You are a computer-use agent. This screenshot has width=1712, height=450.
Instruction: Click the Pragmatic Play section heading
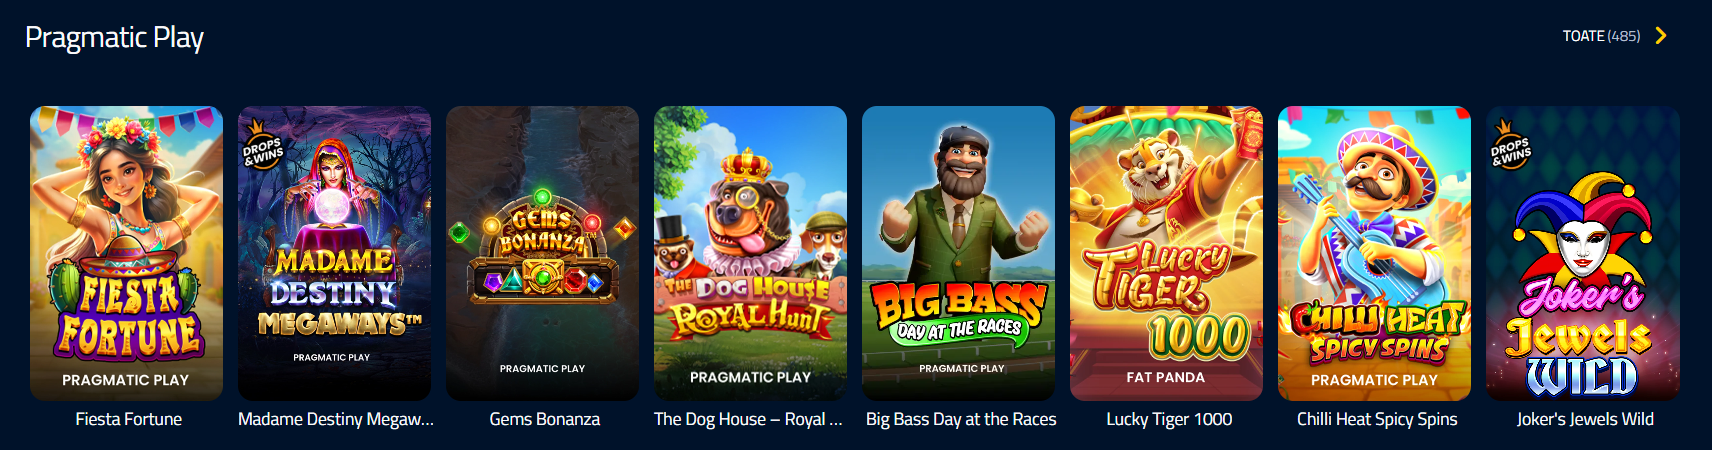point(114,38)
